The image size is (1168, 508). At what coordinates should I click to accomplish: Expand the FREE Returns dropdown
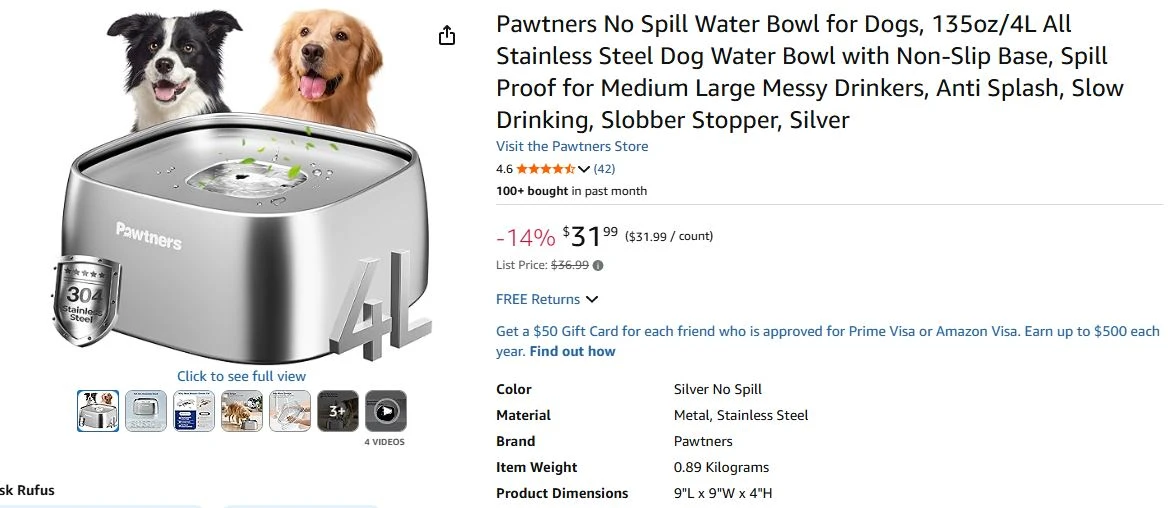coord(592,299)
